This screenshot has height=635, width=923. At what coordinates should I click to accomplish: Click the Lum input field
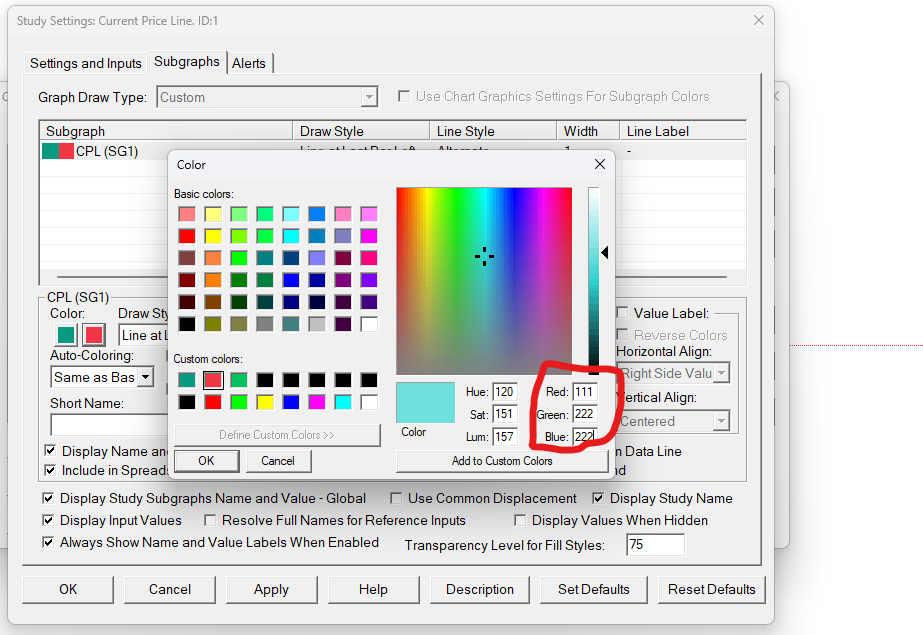(x=504, y=437)
